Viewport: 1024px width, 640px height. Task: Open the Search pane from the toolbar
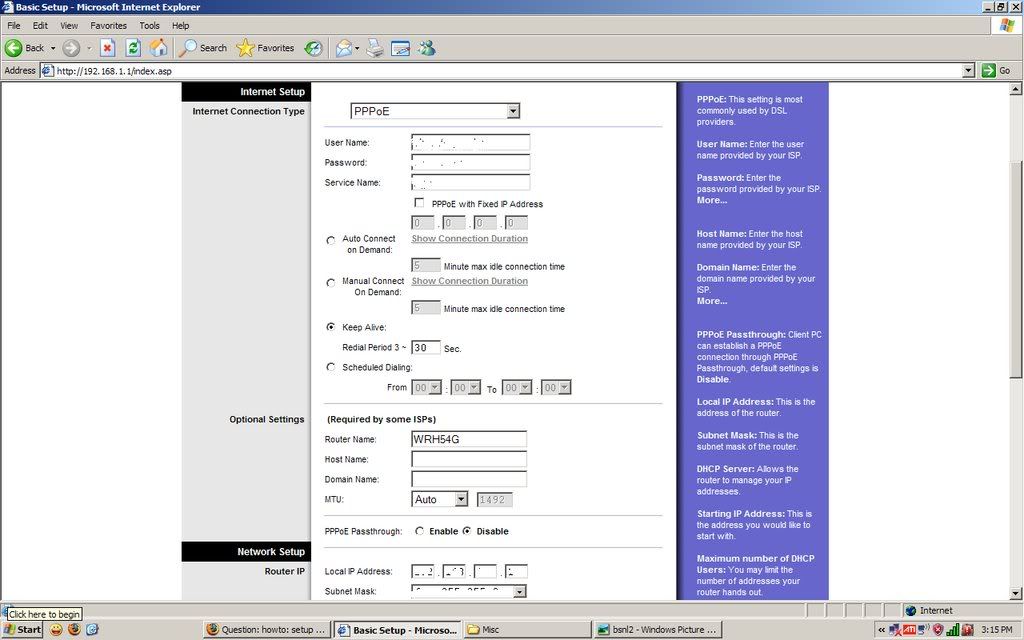[203, 48]
